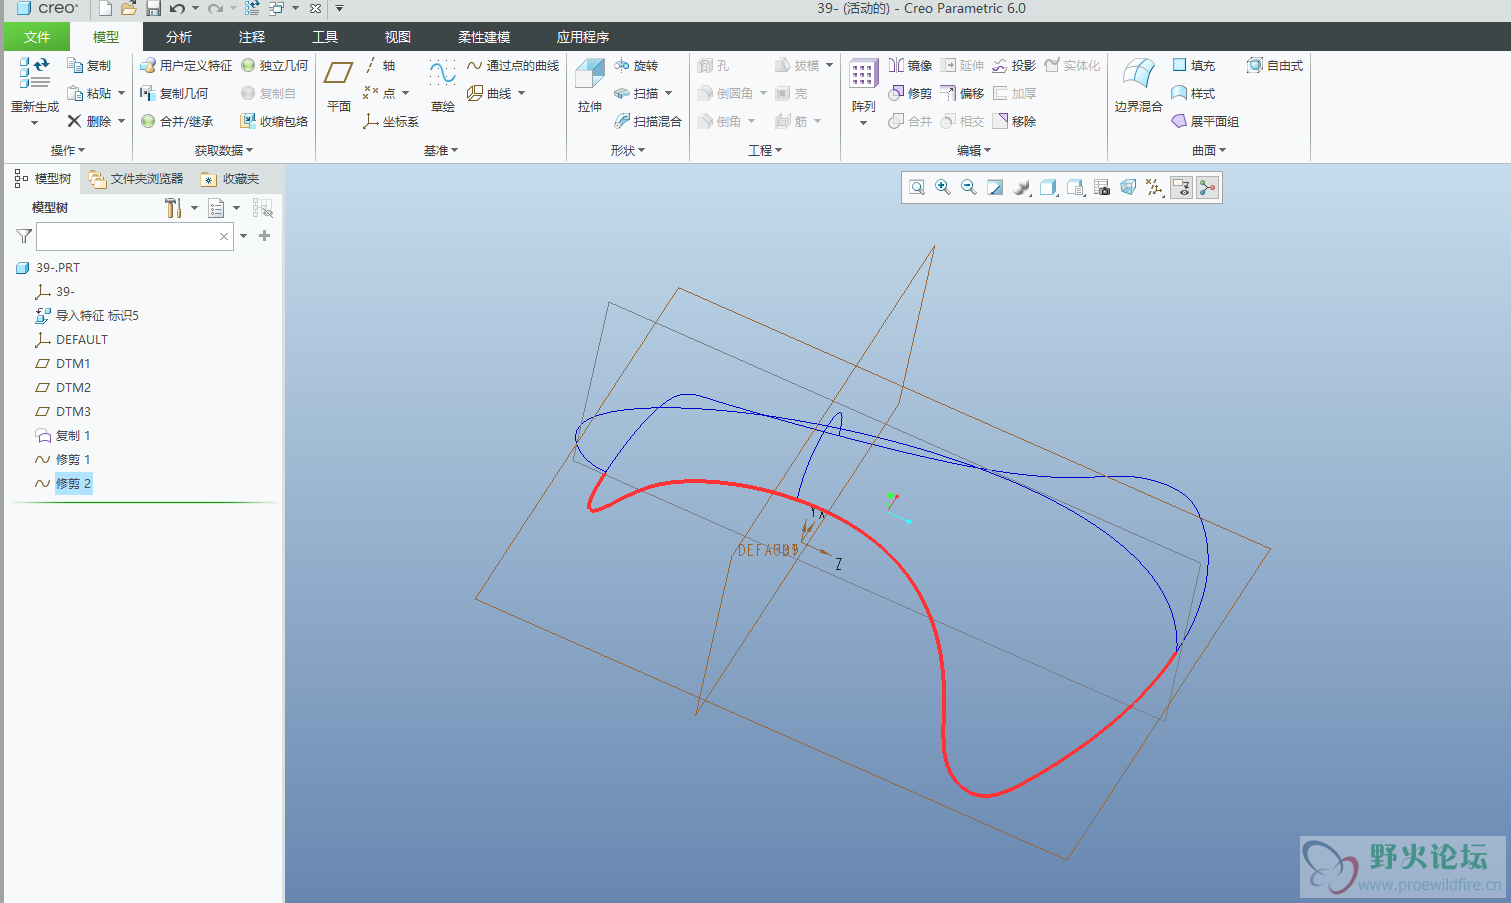Click the Copy Geometry (复制几何) tool
The width and height of the screenshot is (1511, 903).
pos(174,93)
